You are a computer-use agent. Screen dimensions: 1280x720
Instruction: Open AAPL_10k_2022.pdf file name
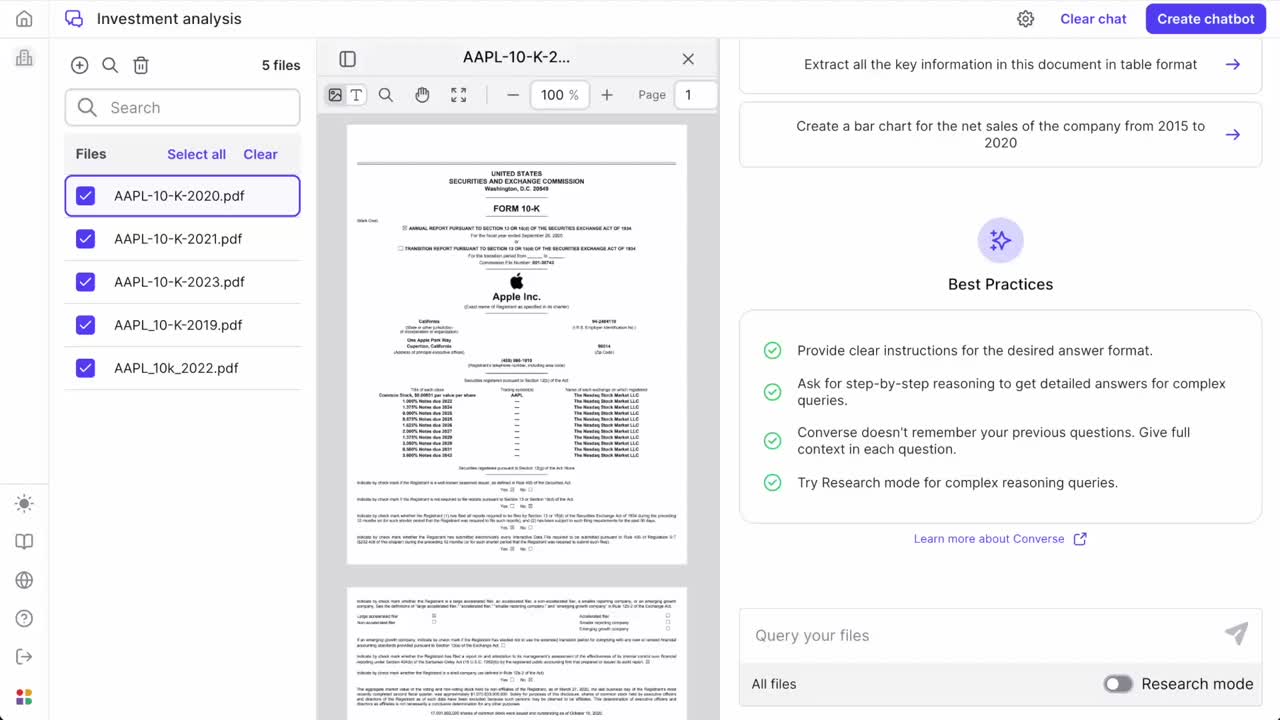point(176,368)
